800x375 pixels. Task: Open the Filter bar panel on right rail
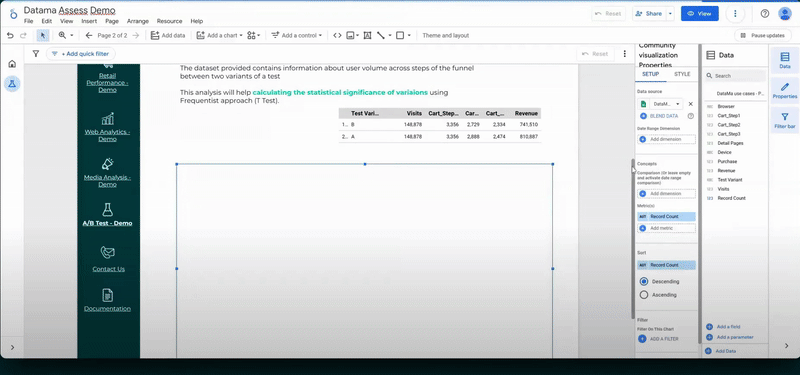click(x=785, y=120)
